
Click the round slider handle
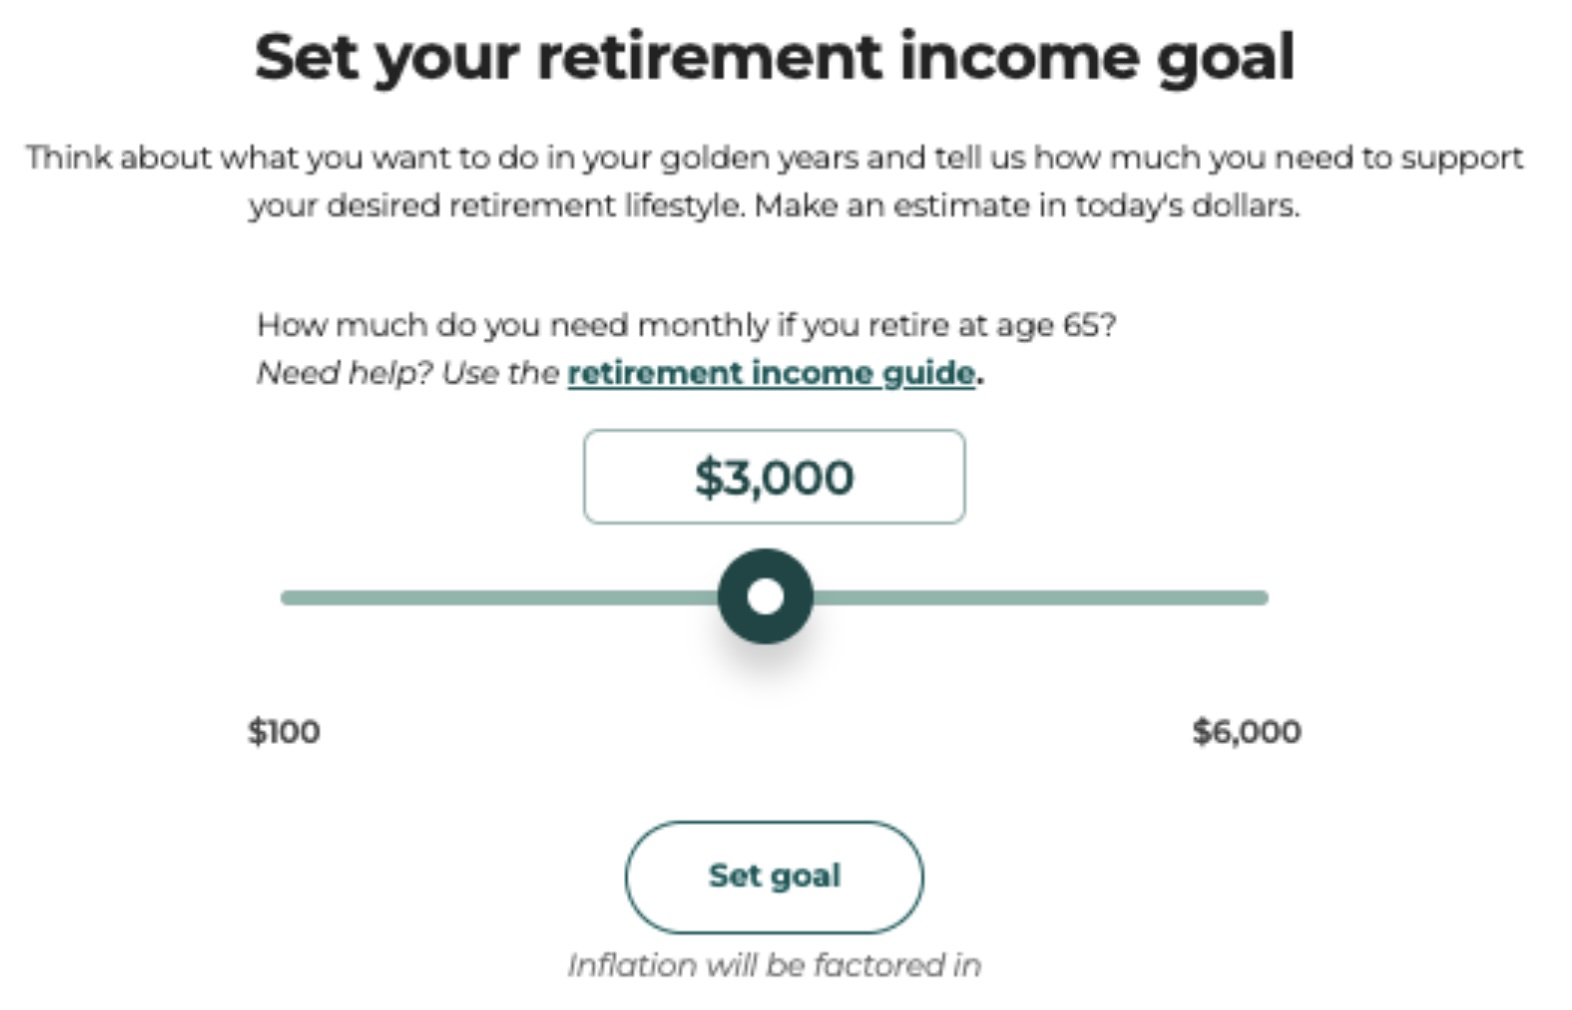765,596
